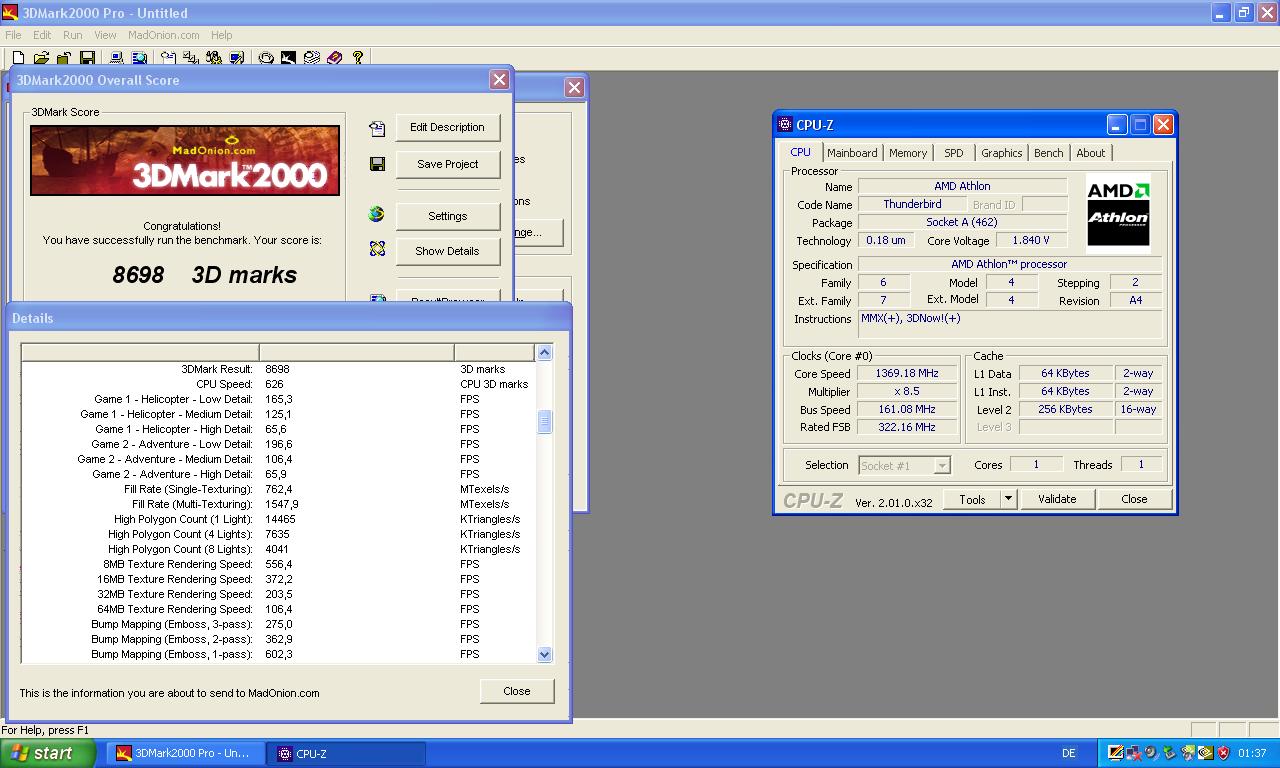Click the globe icon beside Settings
The width and height of the screenshot is (1280, 768).
point(377,214)
